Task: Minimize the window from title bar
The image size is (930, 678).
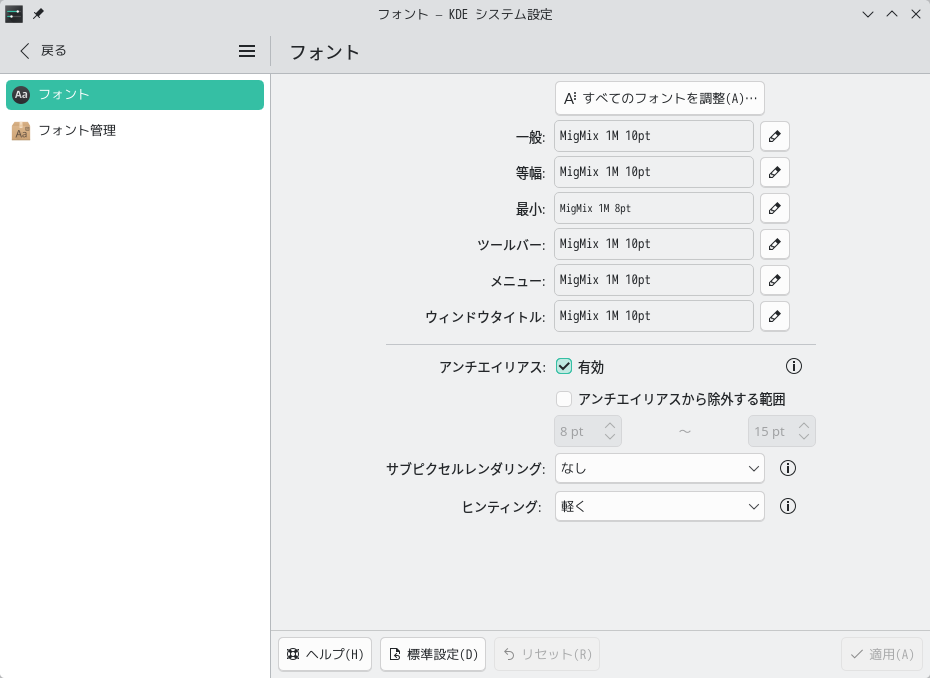Action: tap(868, 14)
